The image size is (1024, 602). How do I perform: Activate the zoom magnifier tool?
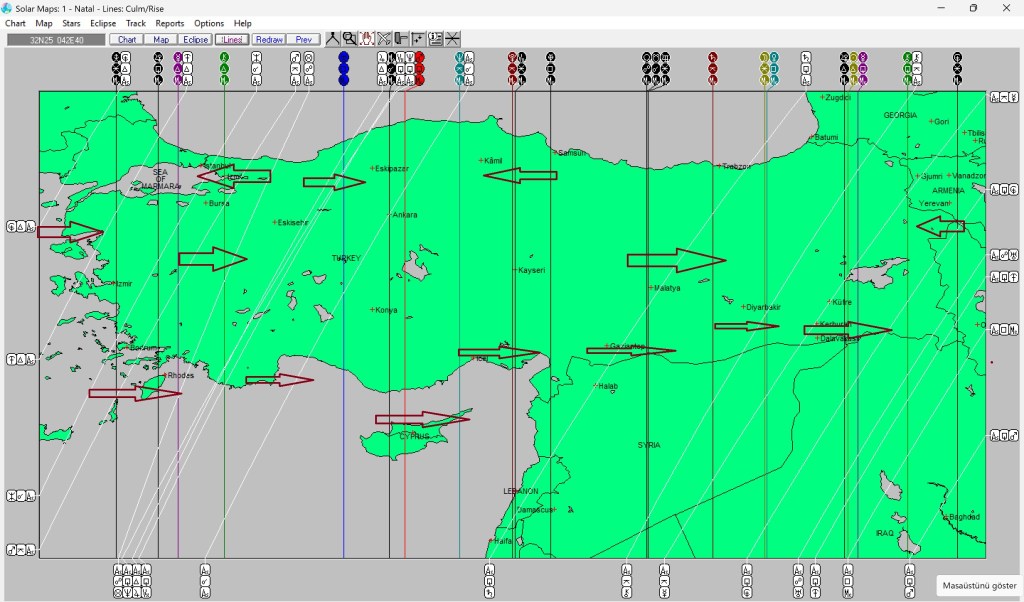pos(349,39)
